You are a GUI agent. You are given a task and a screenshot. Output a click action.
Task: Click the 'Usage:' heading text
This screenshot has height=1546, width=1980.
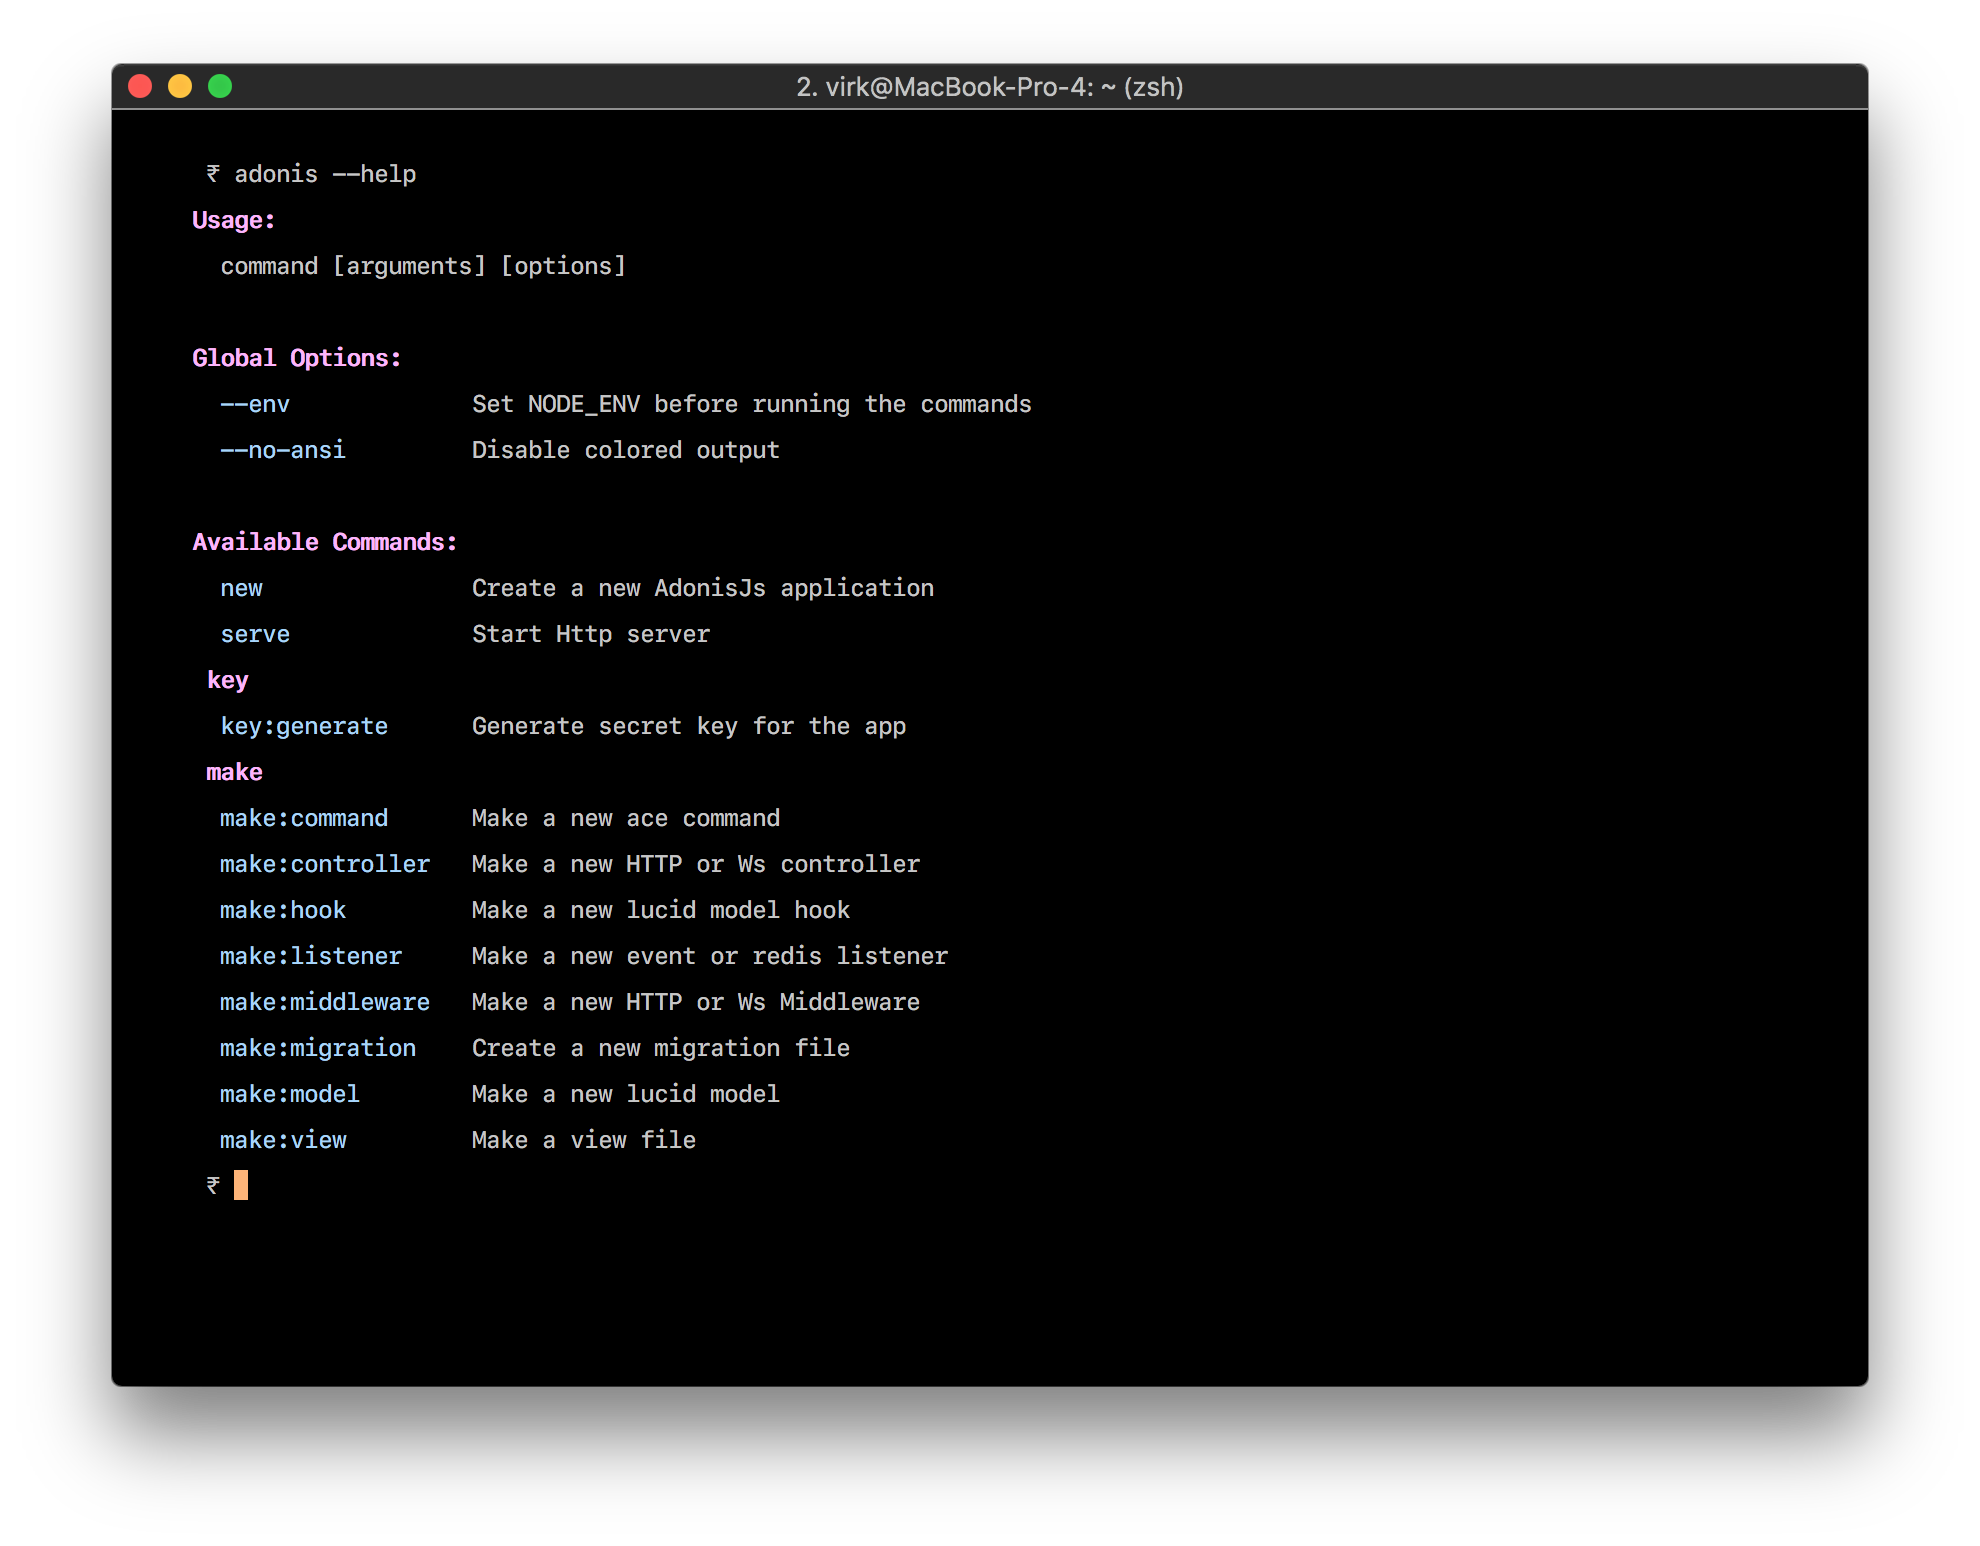coord(233,220)
